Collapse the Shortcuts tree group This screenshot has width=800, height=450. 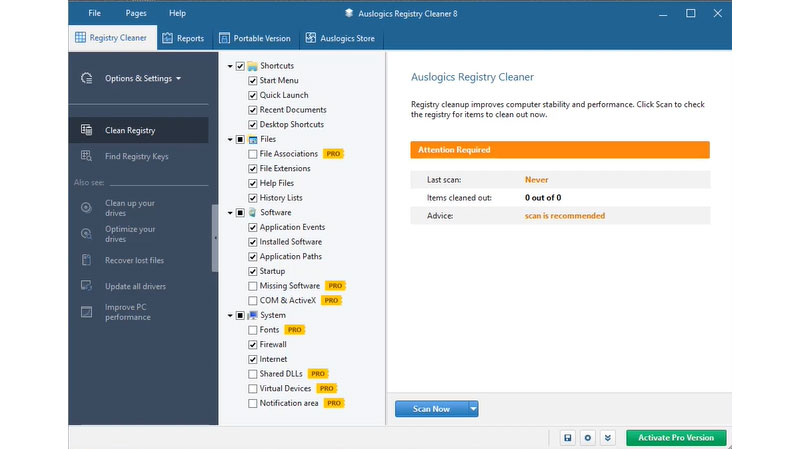pyautogui.click(x=230, y=66)
